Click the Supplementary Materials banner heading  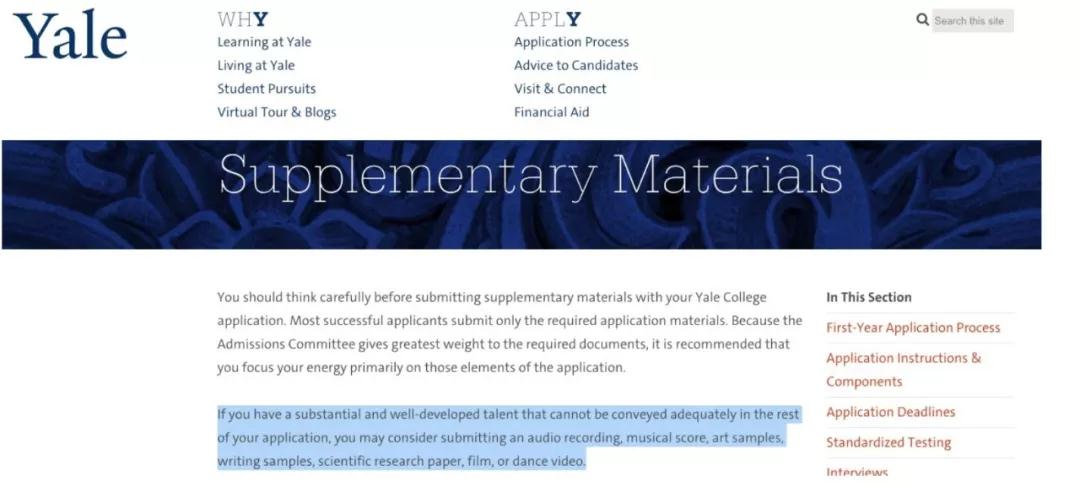point(530,176)
